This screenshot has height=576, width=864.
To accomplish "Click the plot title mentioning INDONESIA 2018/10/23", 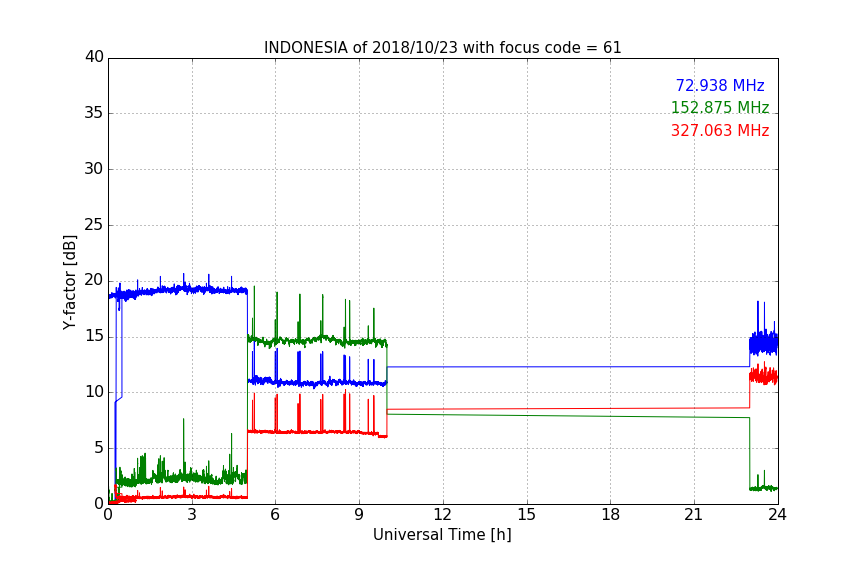I will click(442, 48).
